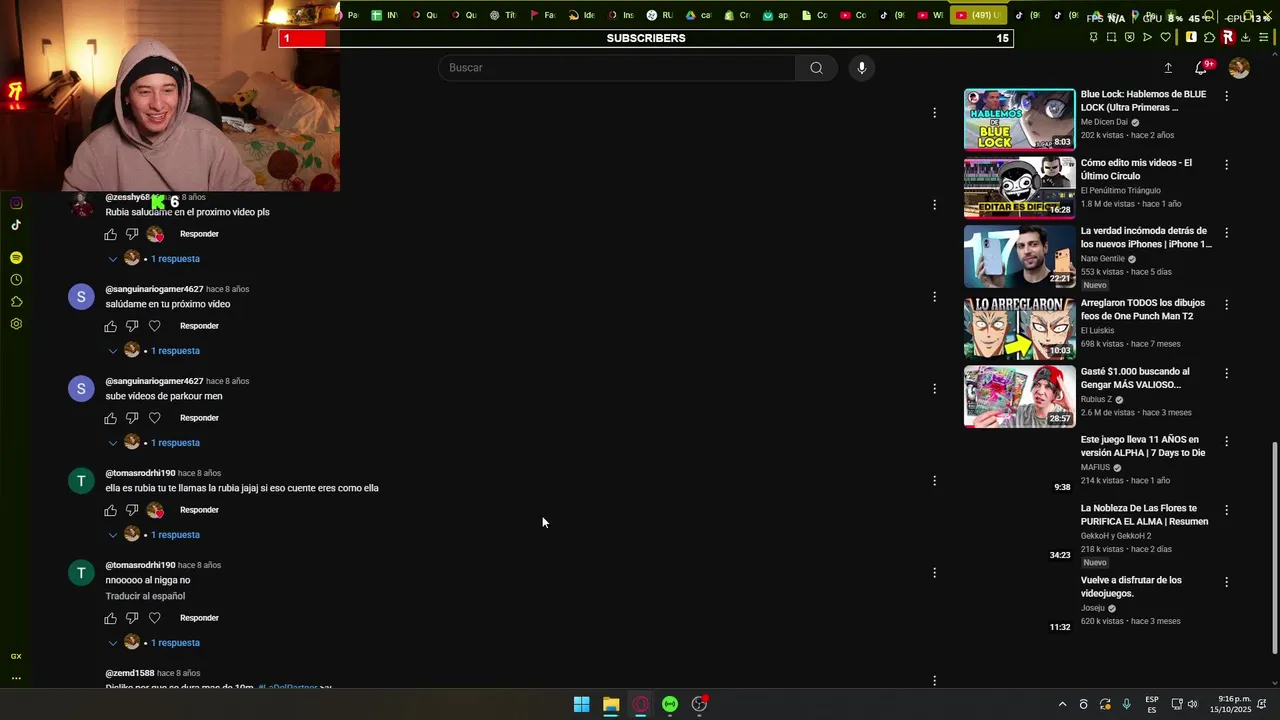Viewport: 1280px width, 720px height.
Task: Click the Buscar search input field
Action: click(x=616, y=68)
